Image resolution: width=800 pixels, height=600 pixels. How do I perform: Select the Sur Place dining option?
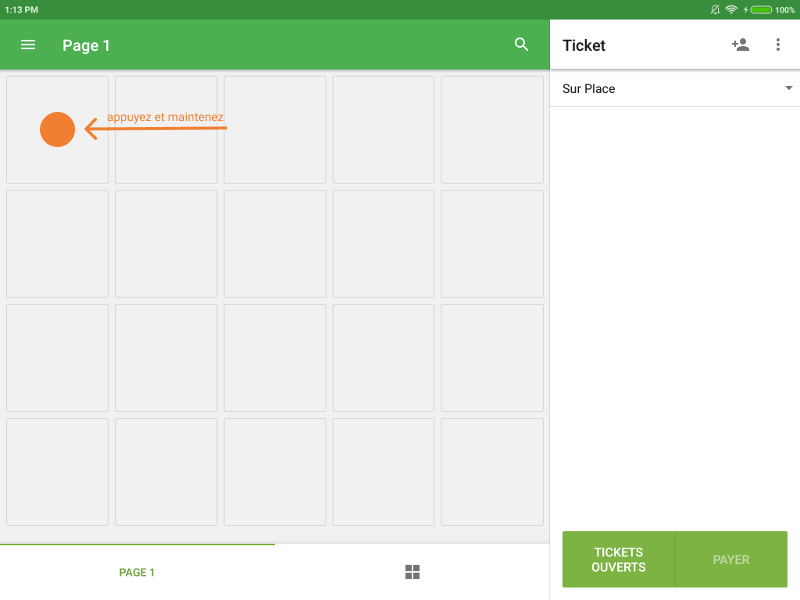(589, 89)
